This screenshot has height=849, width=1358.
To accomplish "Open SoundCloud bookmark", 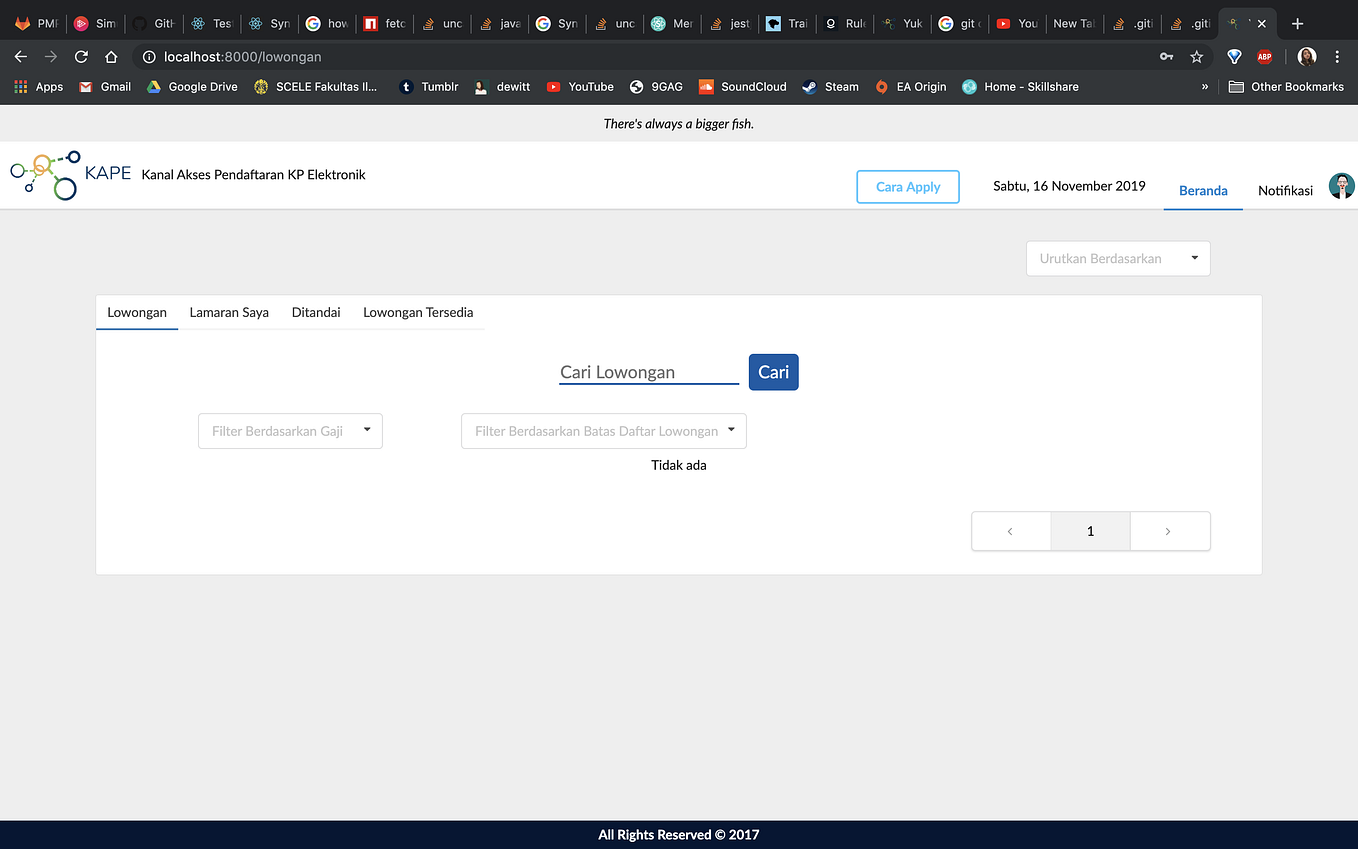I will click(742, 87).
